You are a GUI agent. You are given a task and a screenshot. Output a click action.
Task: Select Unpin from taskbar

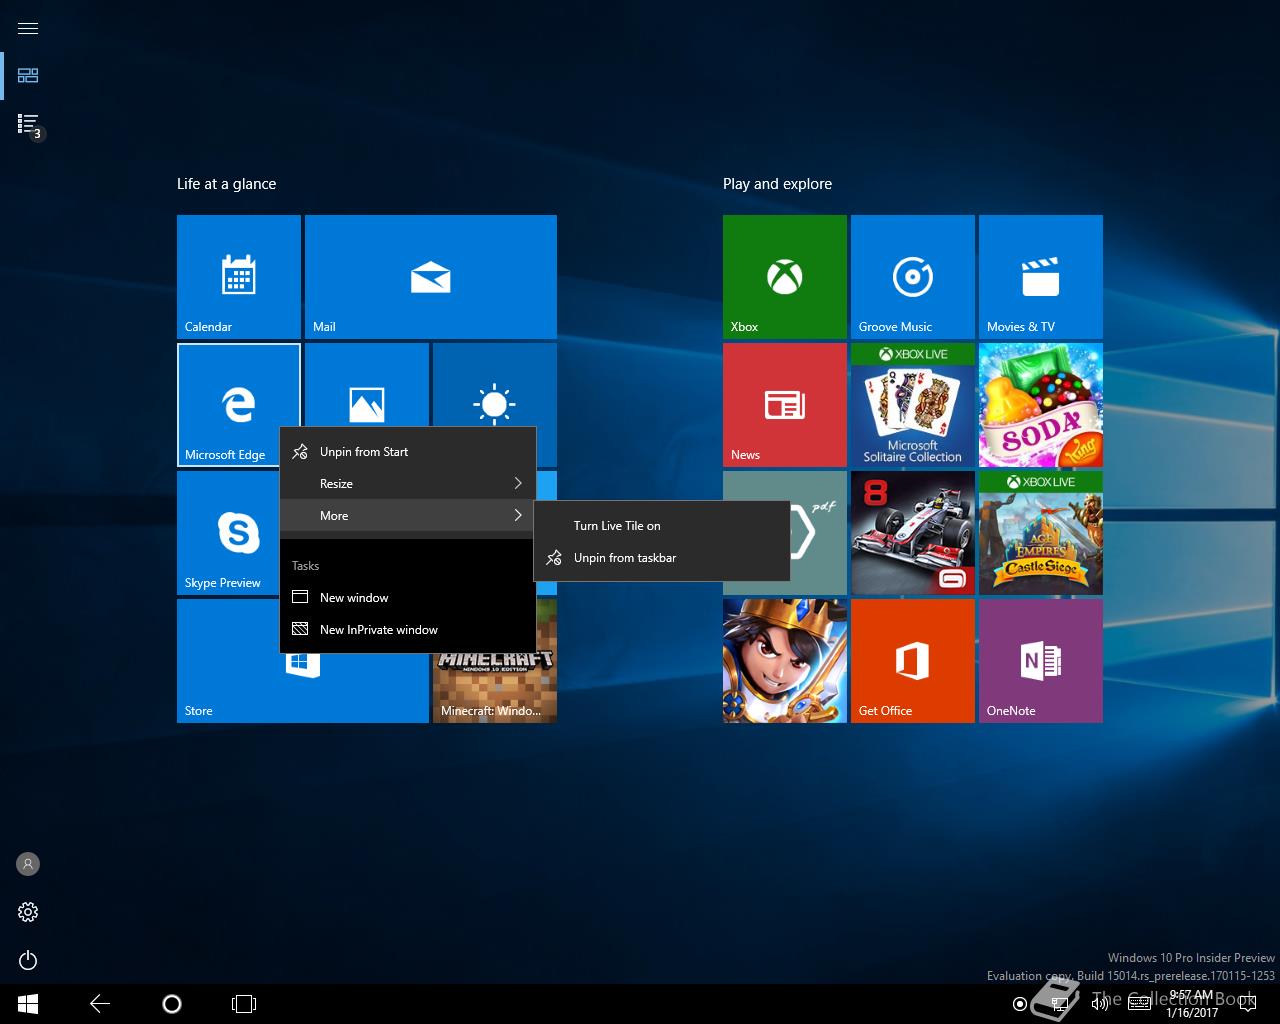pos(662,557)
